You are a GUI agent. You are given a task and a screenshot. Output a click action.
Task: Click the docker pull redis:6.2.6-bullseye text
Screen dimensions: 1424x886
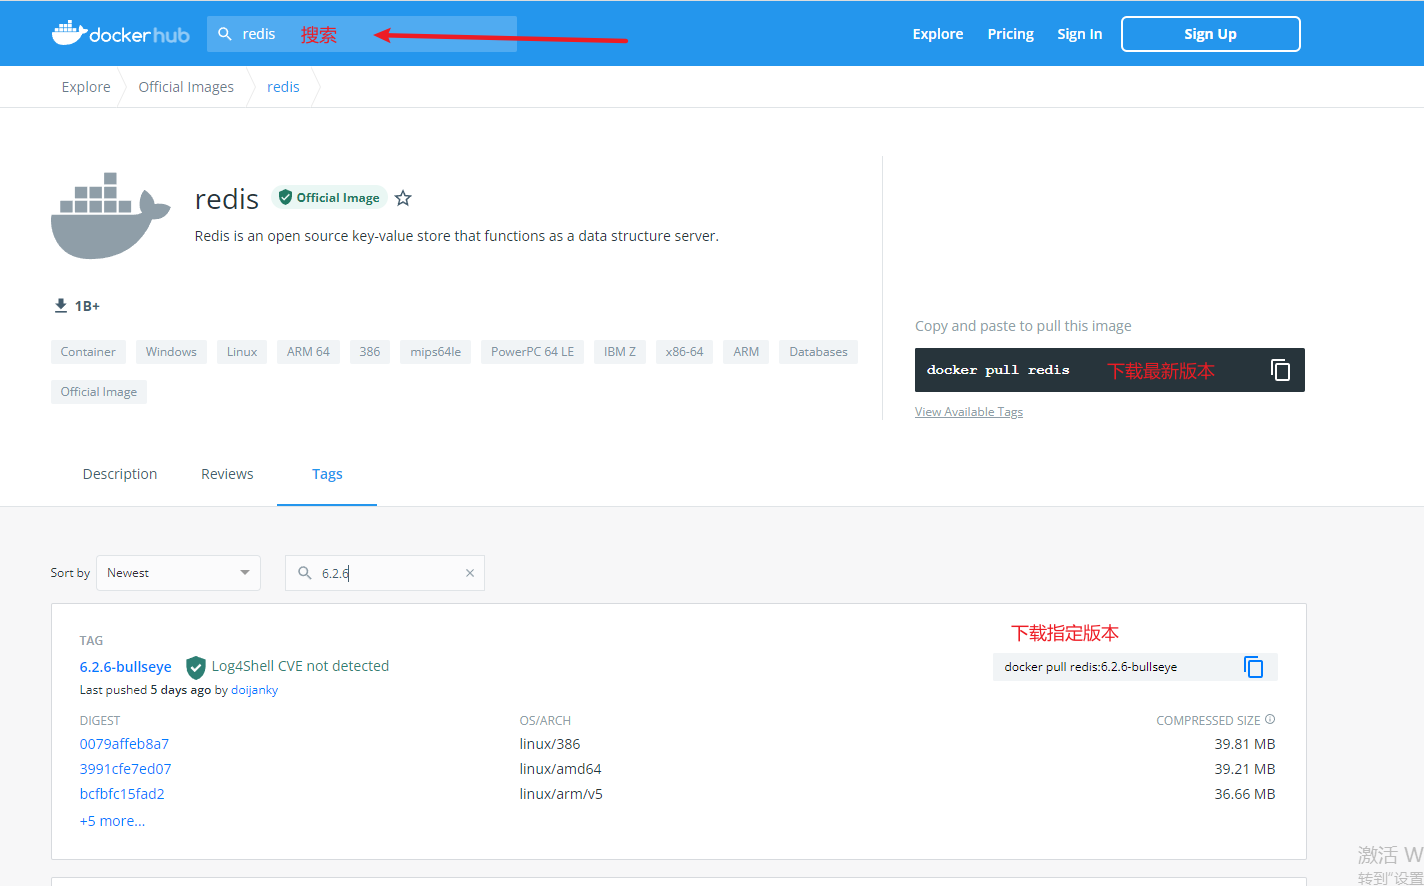[1090, 667]
